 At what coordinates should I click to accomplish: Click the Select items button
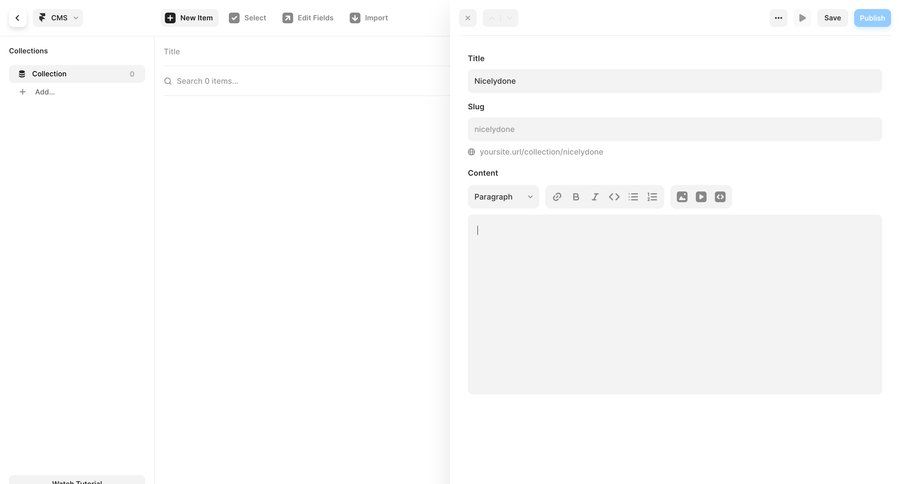click(247, 18)
